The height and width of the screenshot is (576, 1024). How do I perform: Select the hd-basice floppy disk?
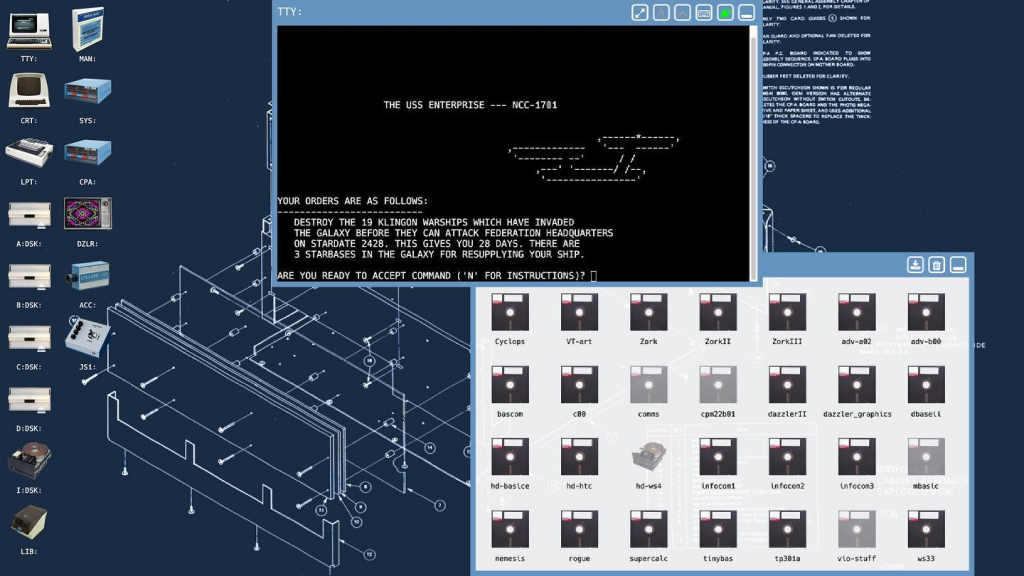pyautogui.click(x=510, y=457)
